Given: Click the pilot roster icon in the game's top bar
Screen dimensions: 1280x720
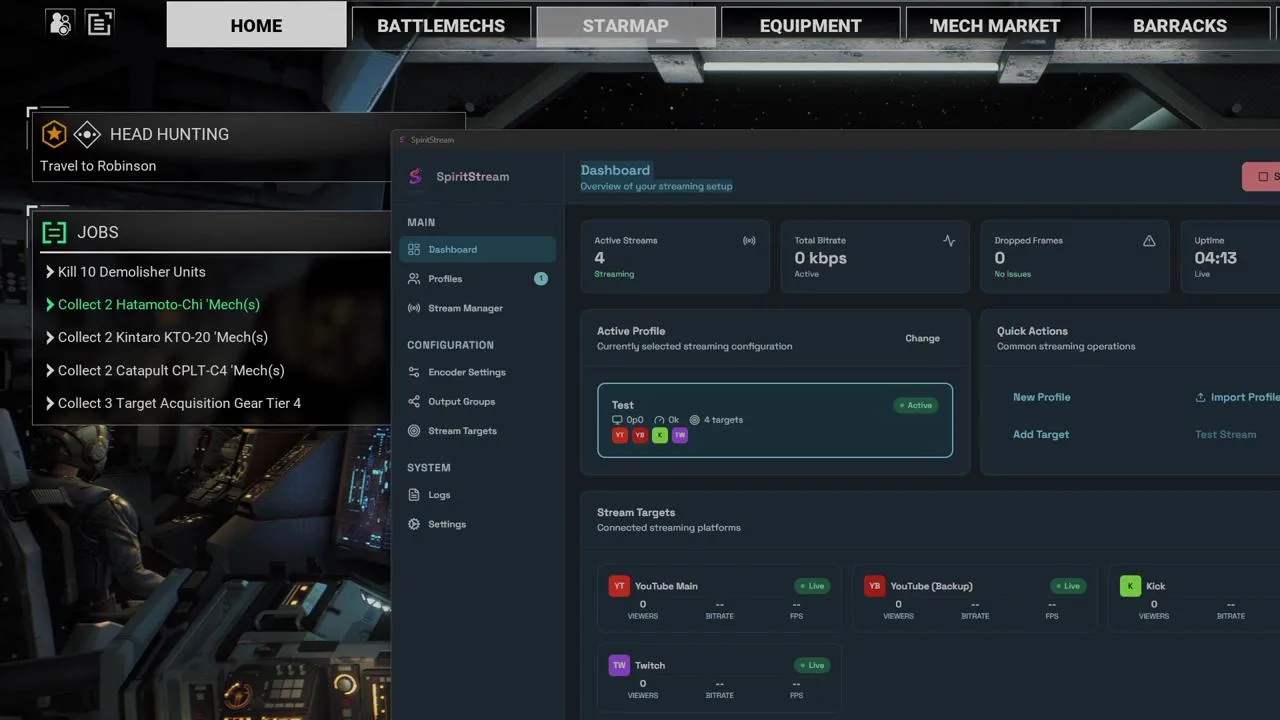Looking at the screenshot, I should tap(60, 22).
